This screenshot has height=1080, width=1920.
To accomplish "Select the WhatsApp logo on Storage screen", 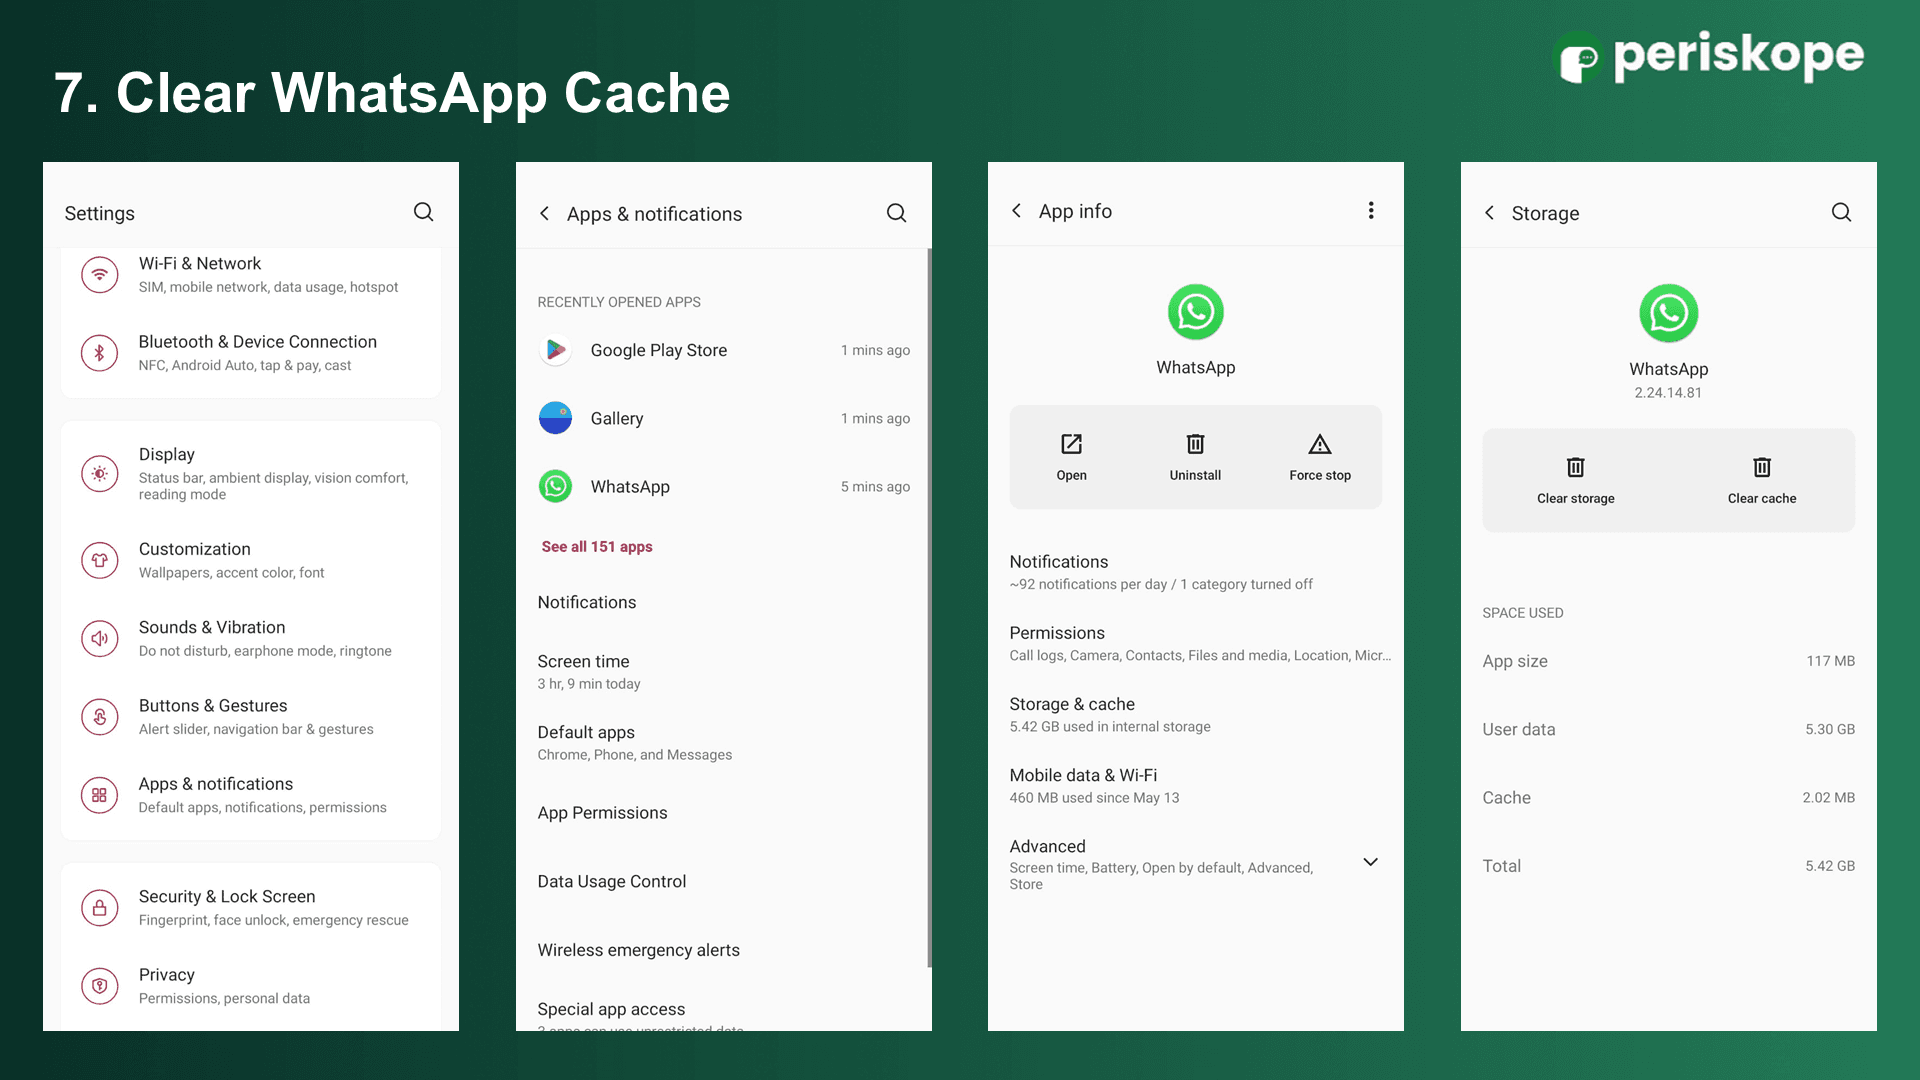I will (1668, 313).
